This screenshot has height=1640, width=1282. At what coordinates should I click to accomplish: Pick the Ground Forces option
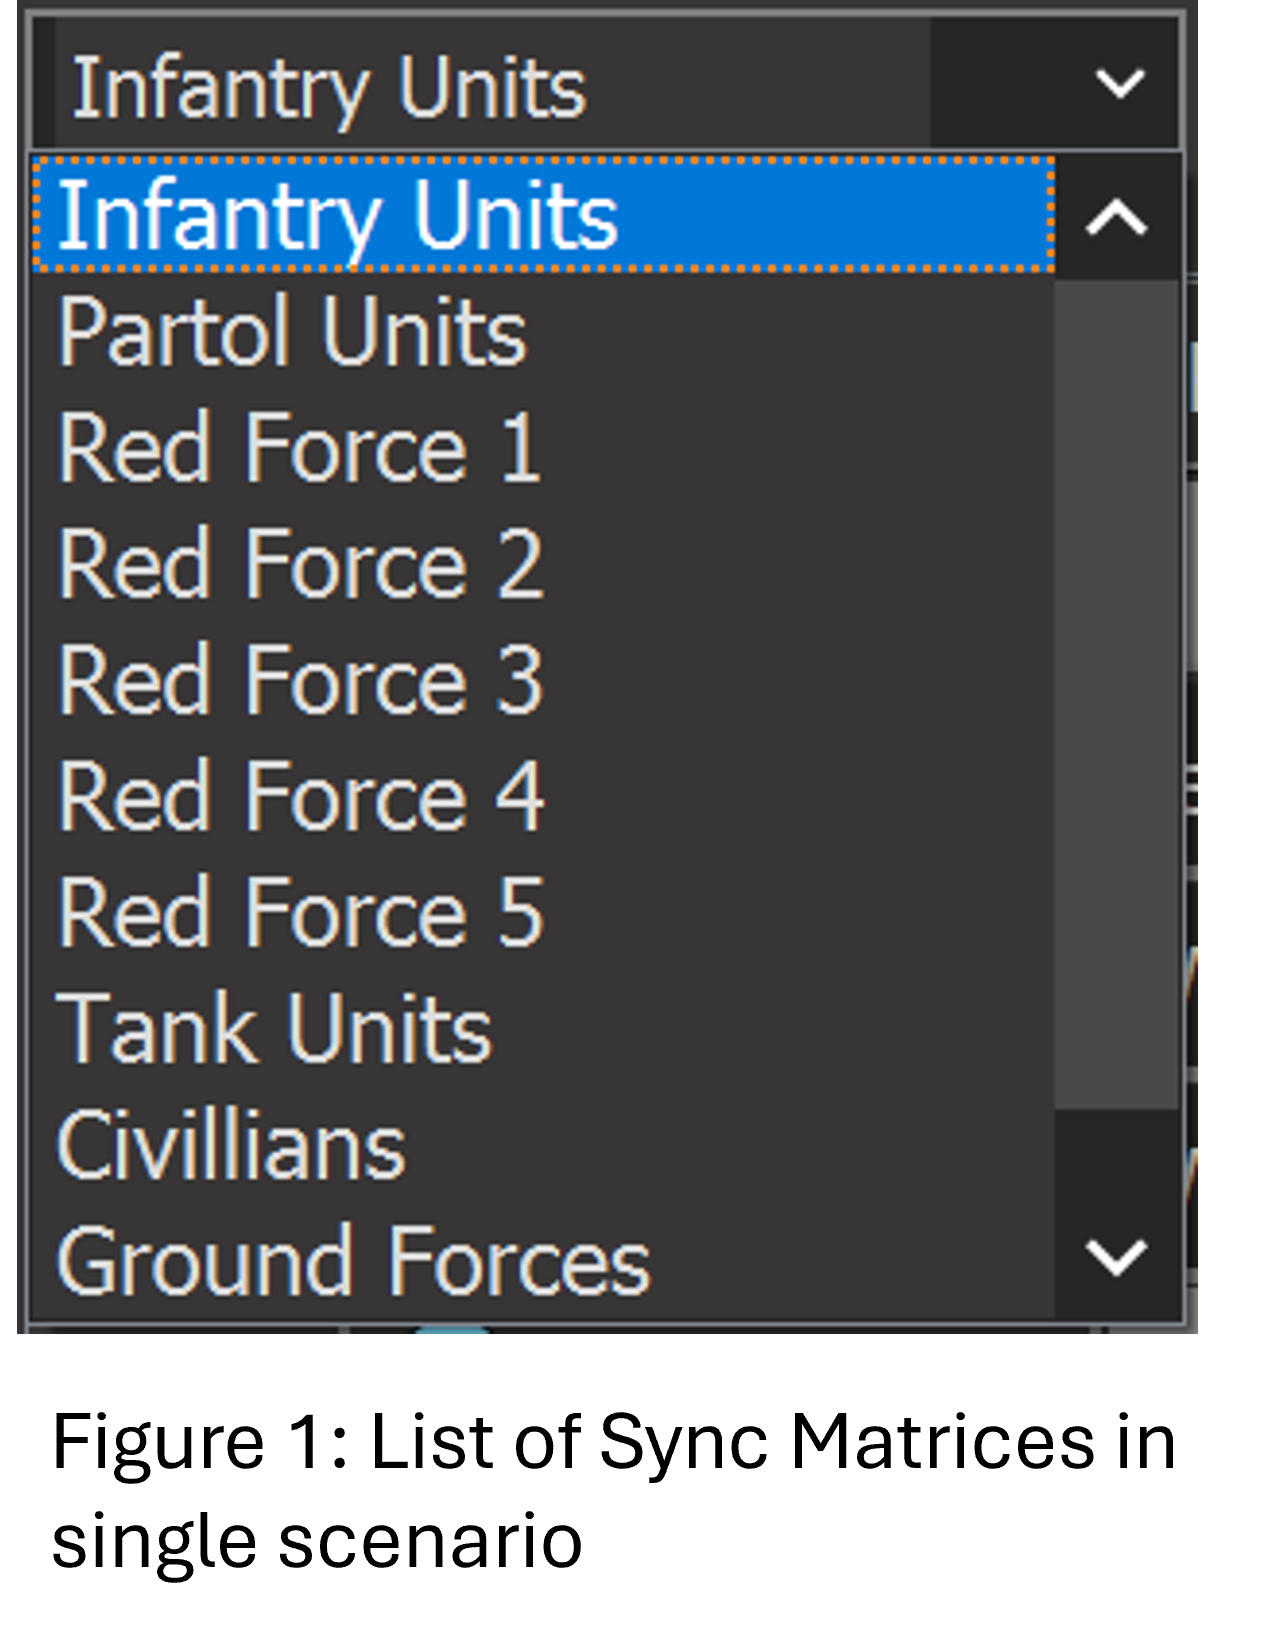point(540,1262)
